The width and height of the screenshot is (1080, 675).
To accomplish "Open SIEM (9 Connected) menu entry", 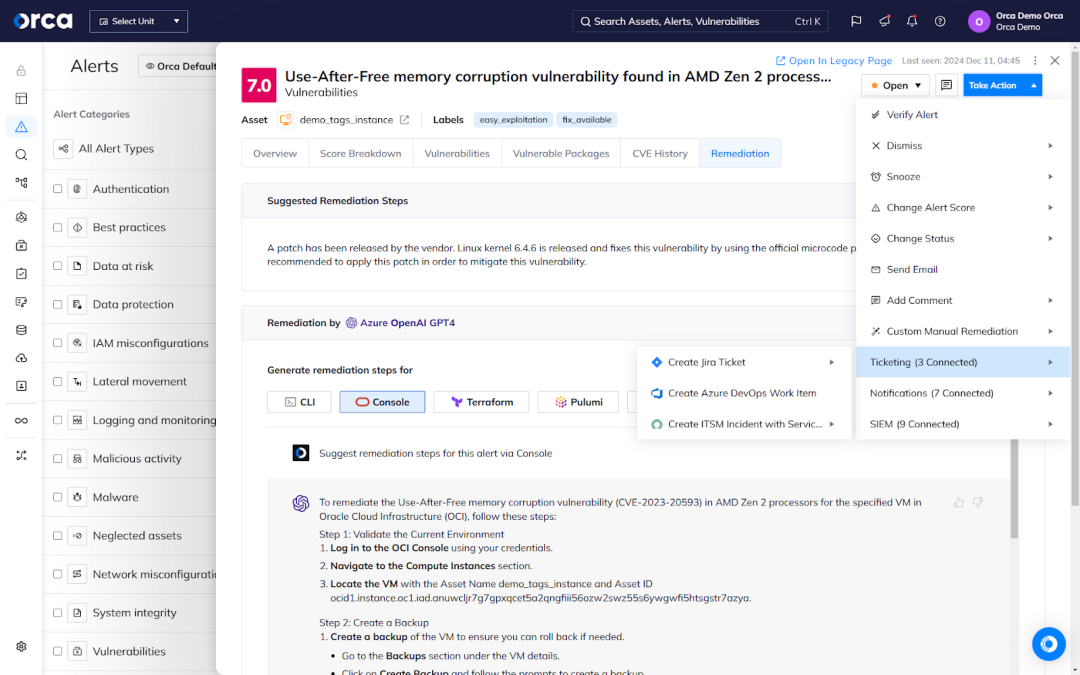I will point(963,424).
